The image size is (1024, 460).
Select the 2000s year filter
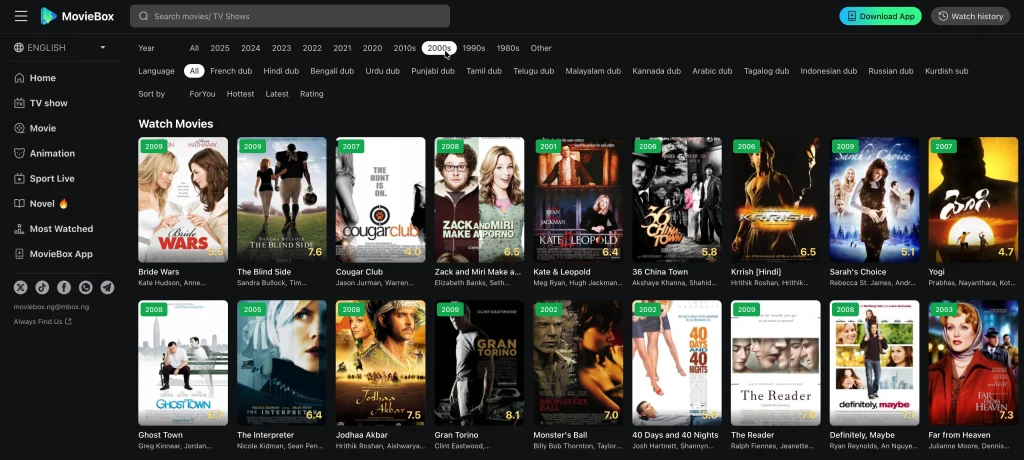coord(439,48)
